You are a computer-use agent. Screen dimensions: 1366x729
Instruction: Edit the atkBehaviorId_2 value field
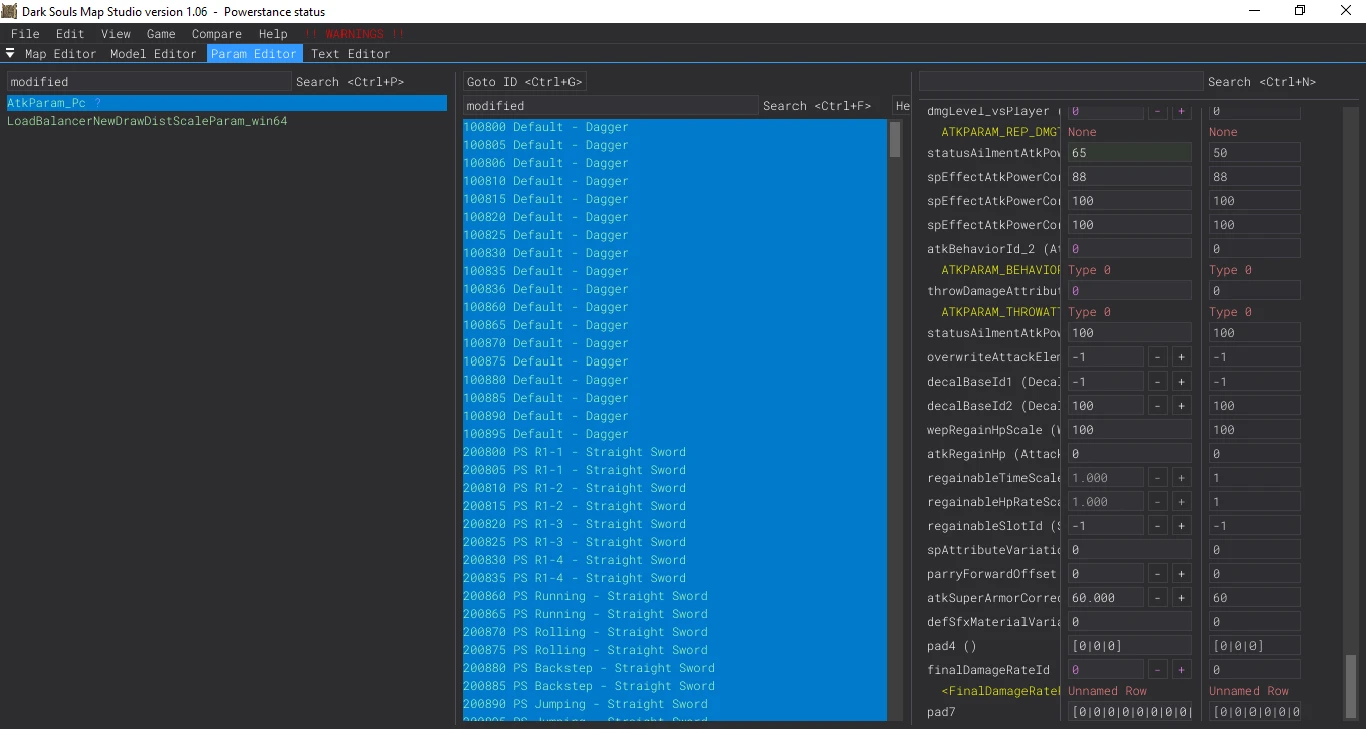pyautogui.click(x=1130, y=249)
